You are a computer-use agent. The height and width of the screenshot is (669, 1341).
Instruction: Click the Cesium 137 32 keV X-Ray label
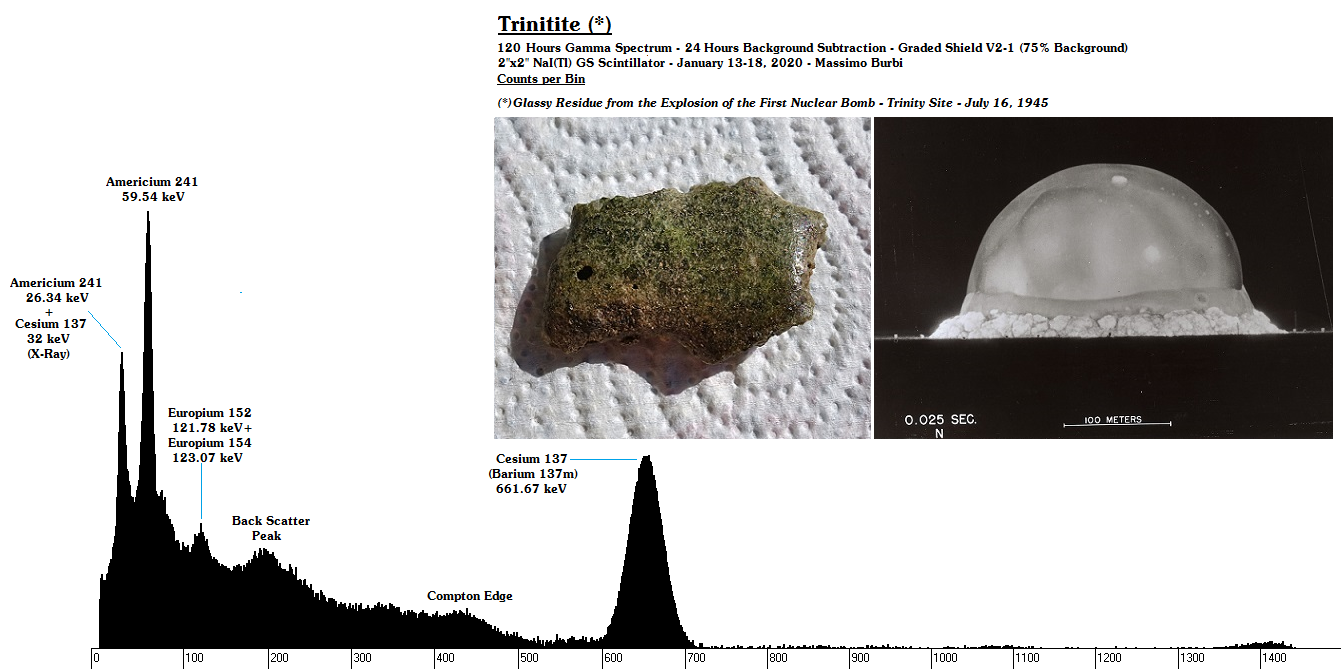[x=50, y=338]
